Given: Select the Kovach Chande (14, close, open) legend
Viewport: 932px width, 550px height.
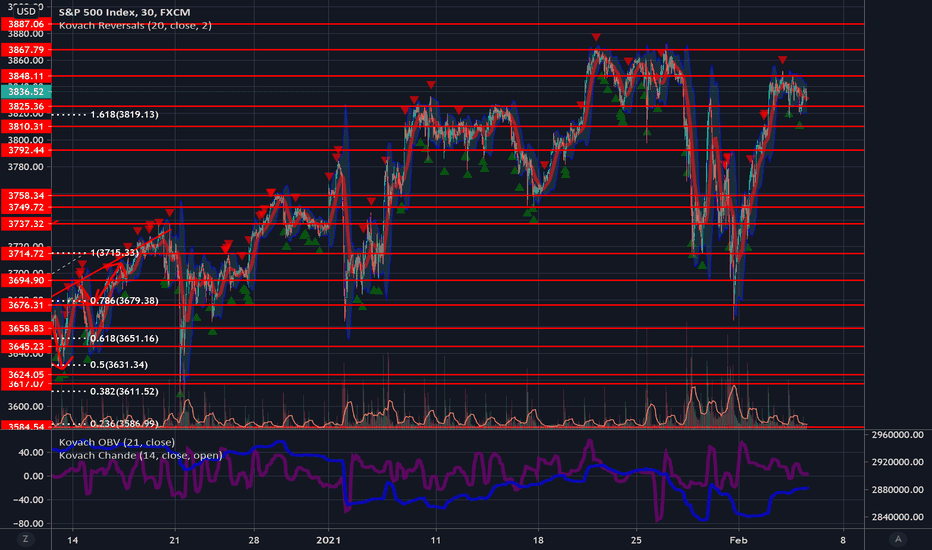Looking at the screenshot, I should 140,455.
